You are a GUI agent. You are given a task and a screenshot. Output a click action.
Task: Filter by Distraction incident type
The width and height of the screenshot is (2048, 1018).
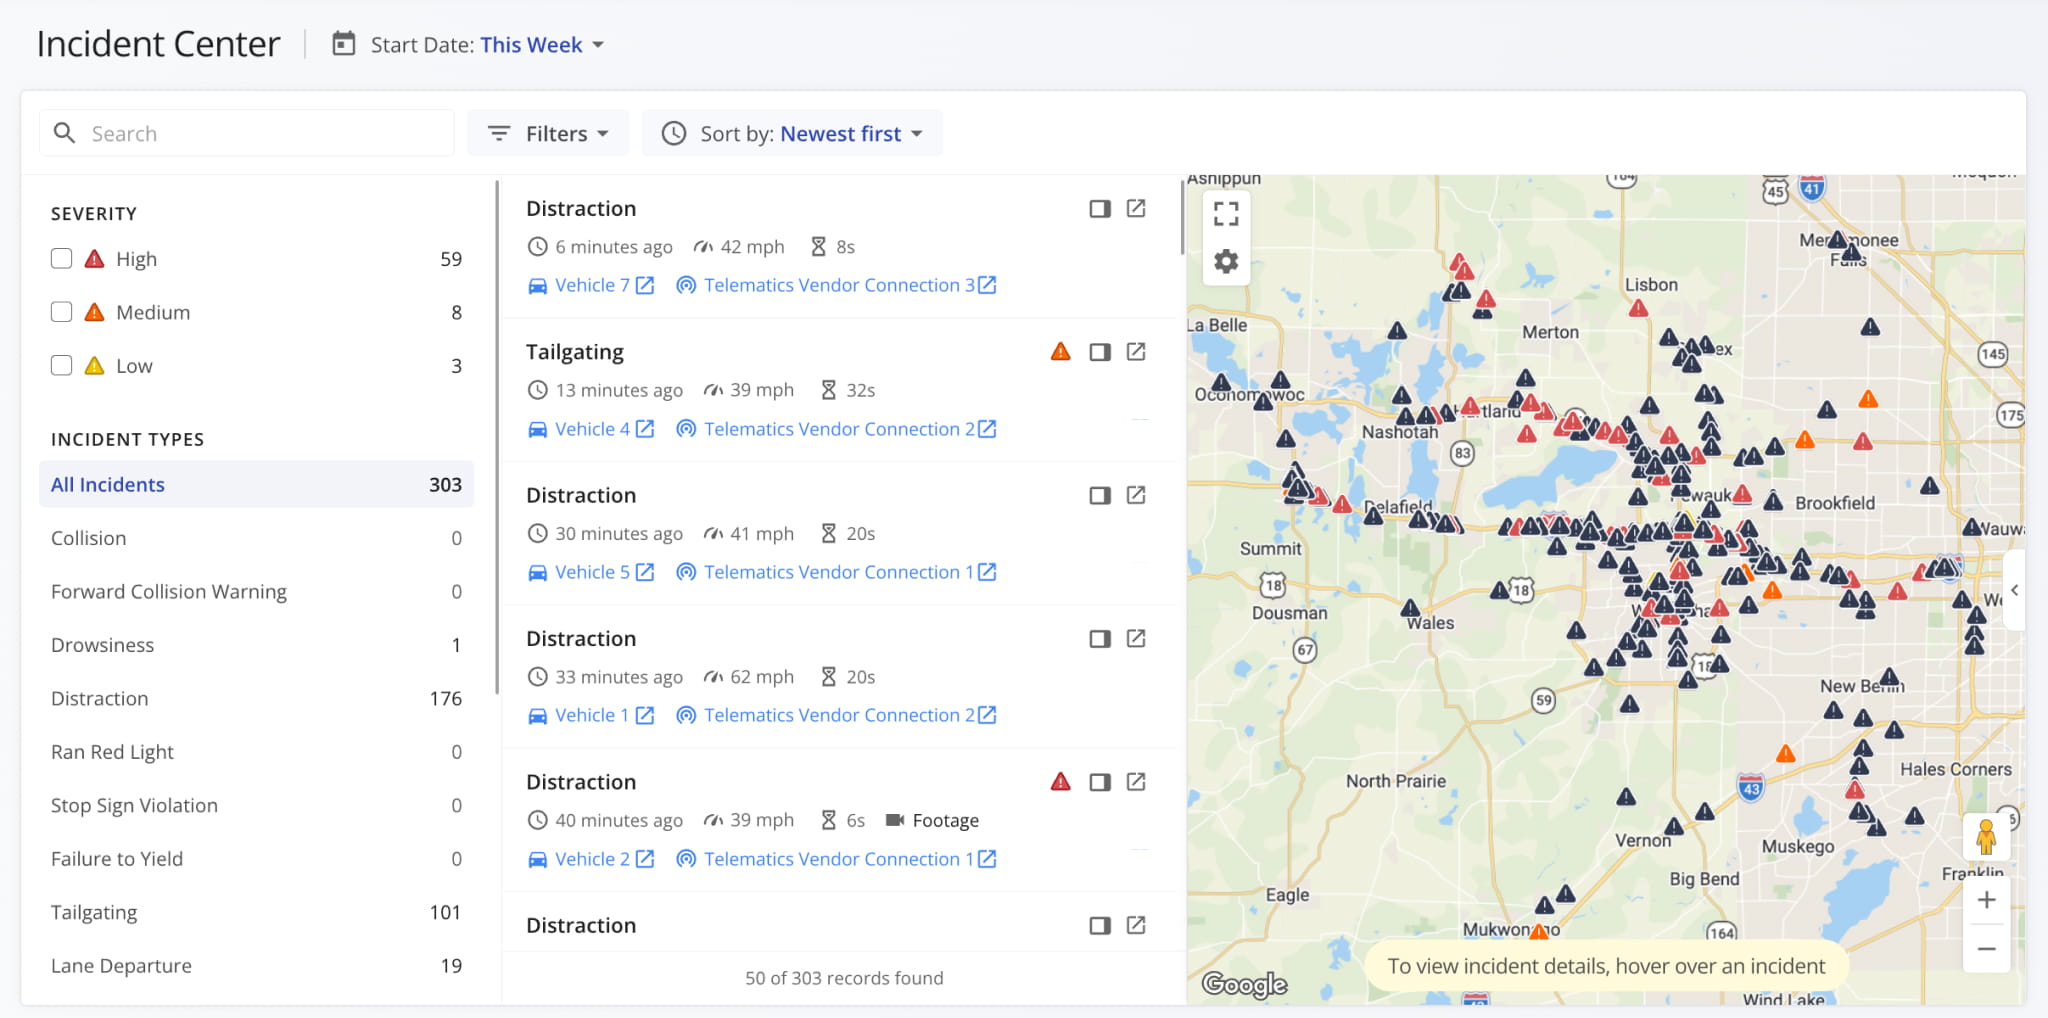tap(256, 698)
